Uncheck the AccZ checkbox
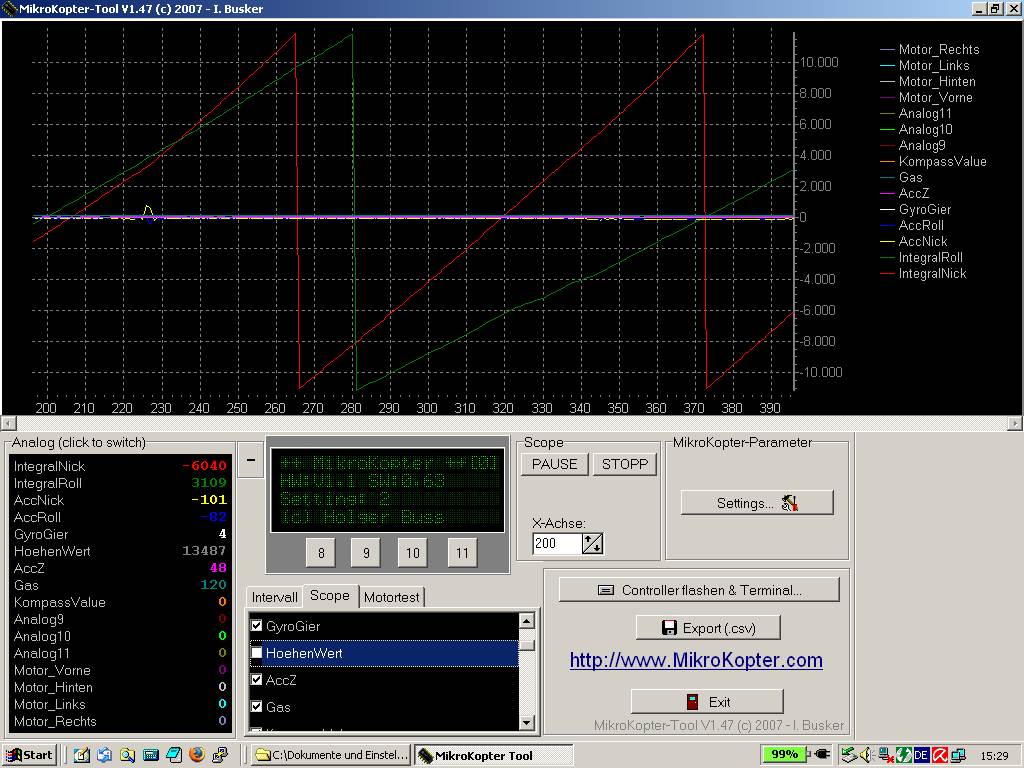Image resolution: width=1024 pixels, height=768 pixels. [257, 680]
